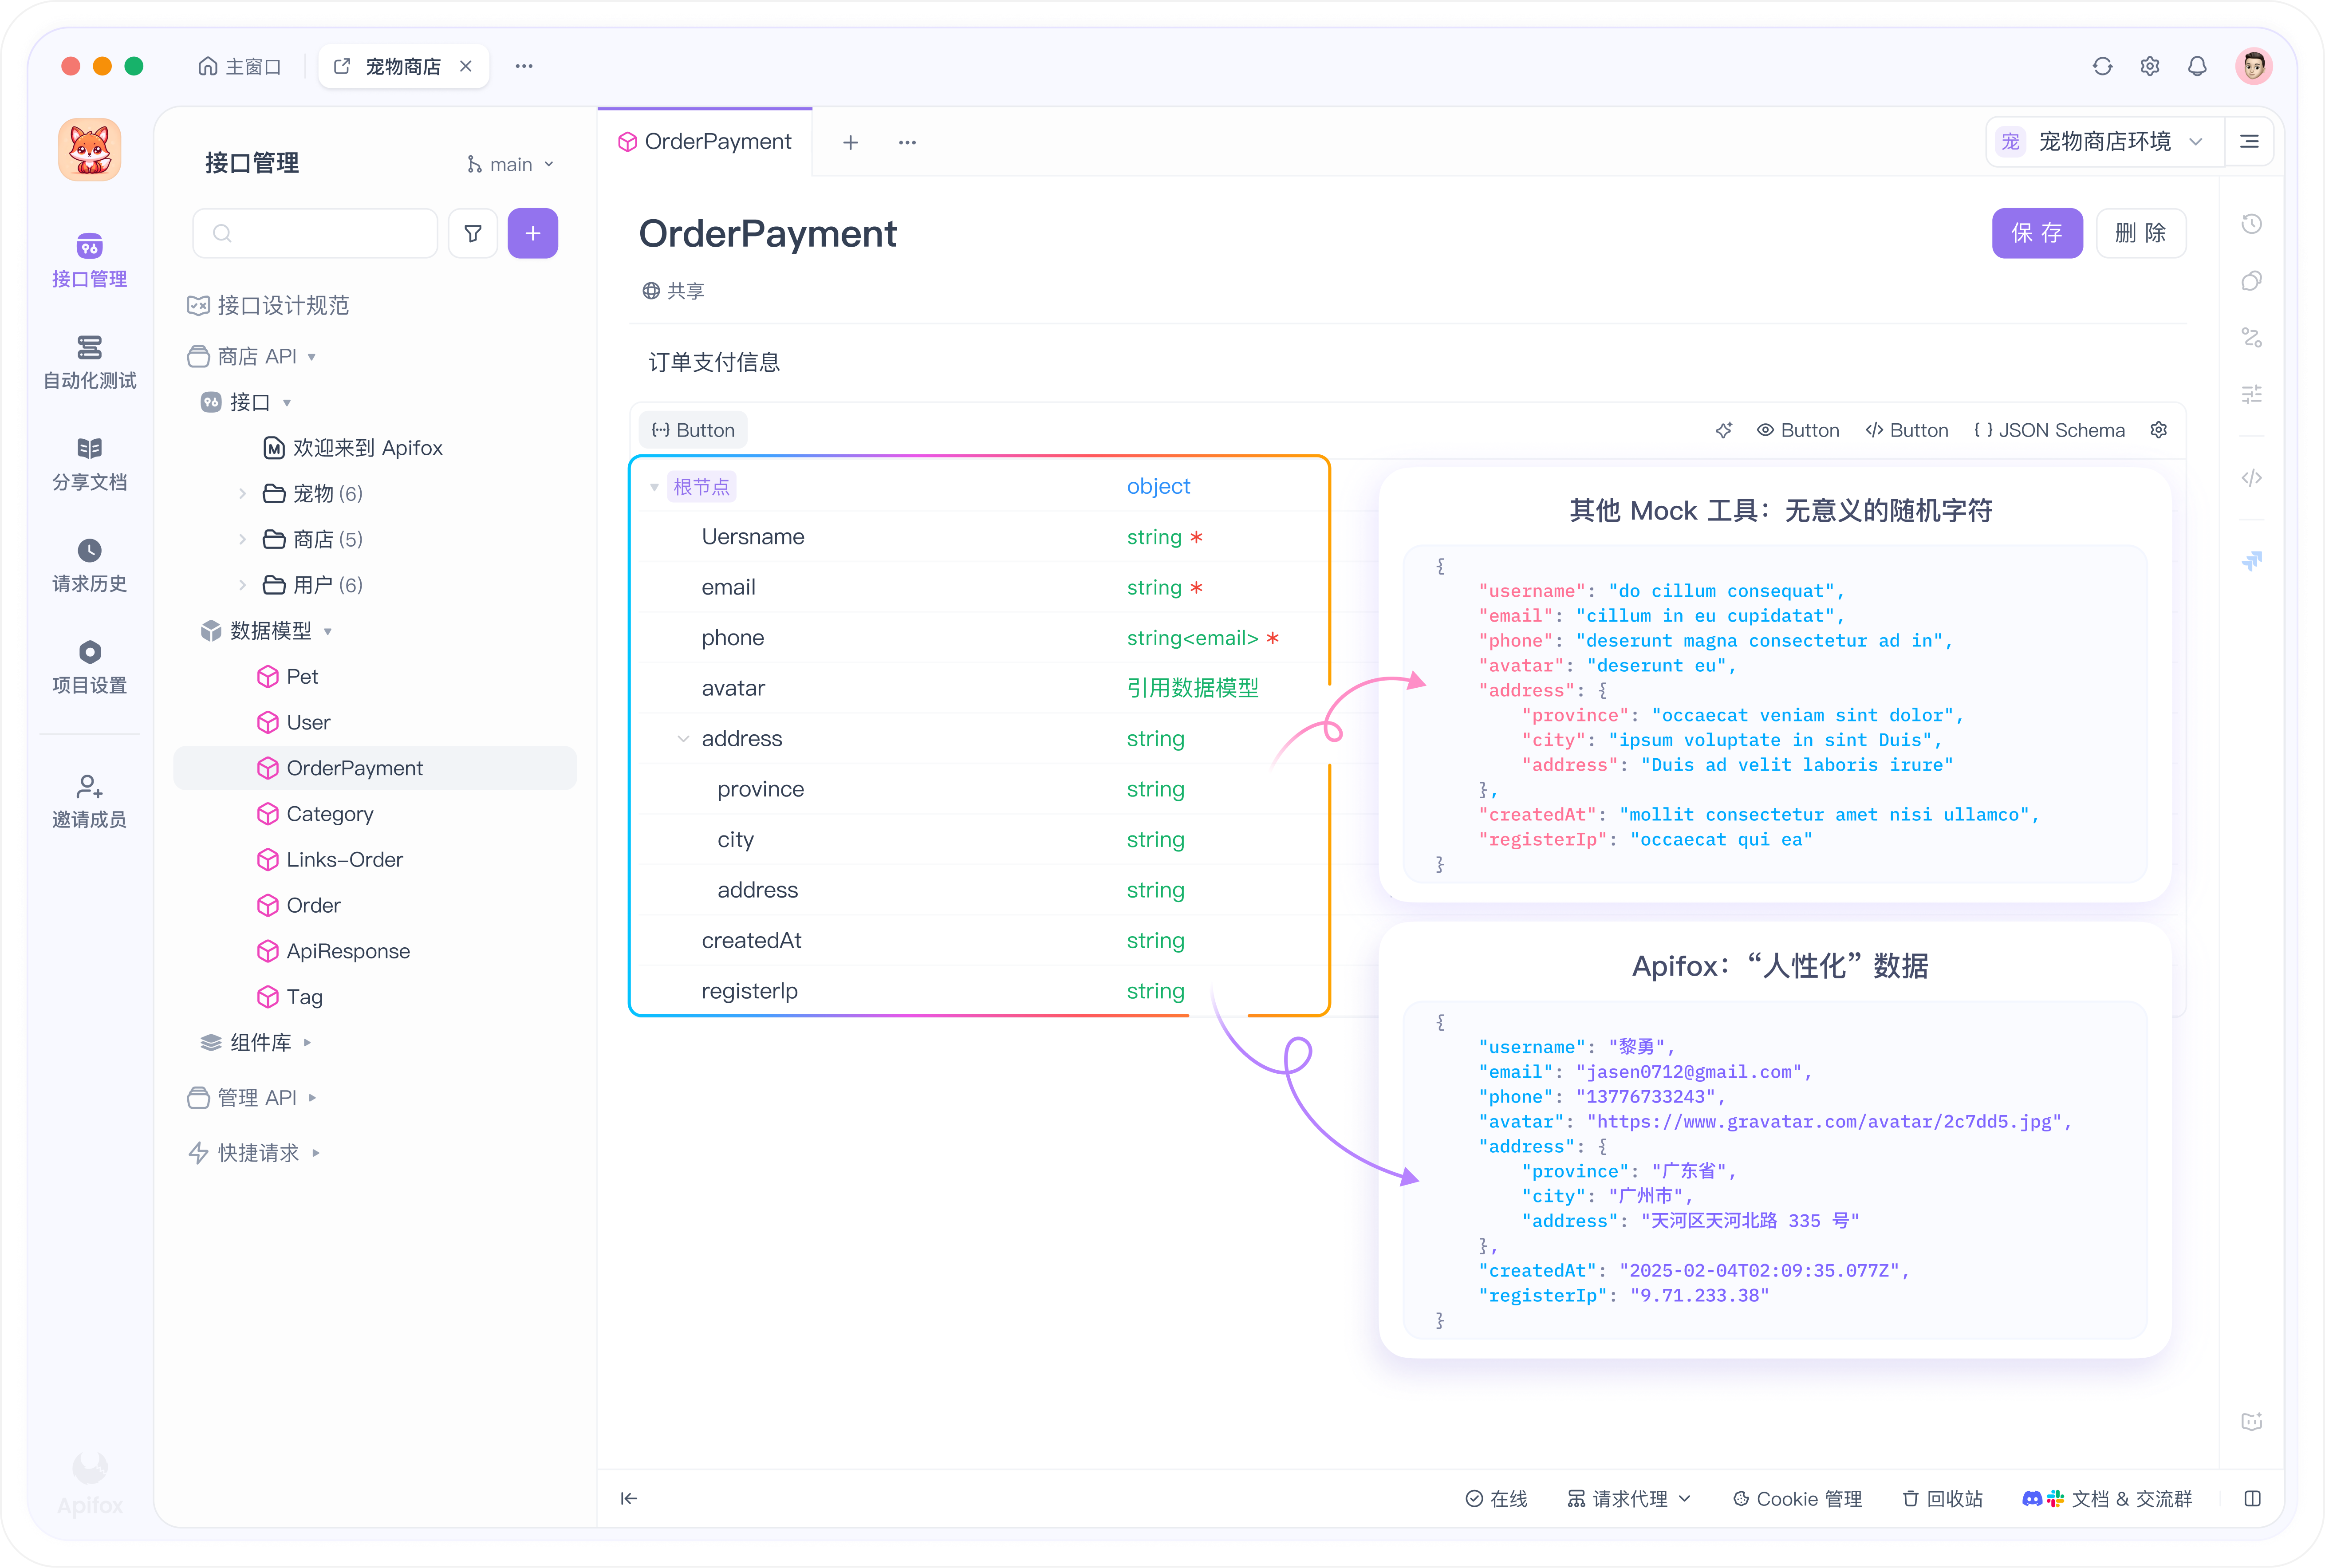Click the filter funnel icon
This screenshot has width=2325, height=1568.
[473, 233]
